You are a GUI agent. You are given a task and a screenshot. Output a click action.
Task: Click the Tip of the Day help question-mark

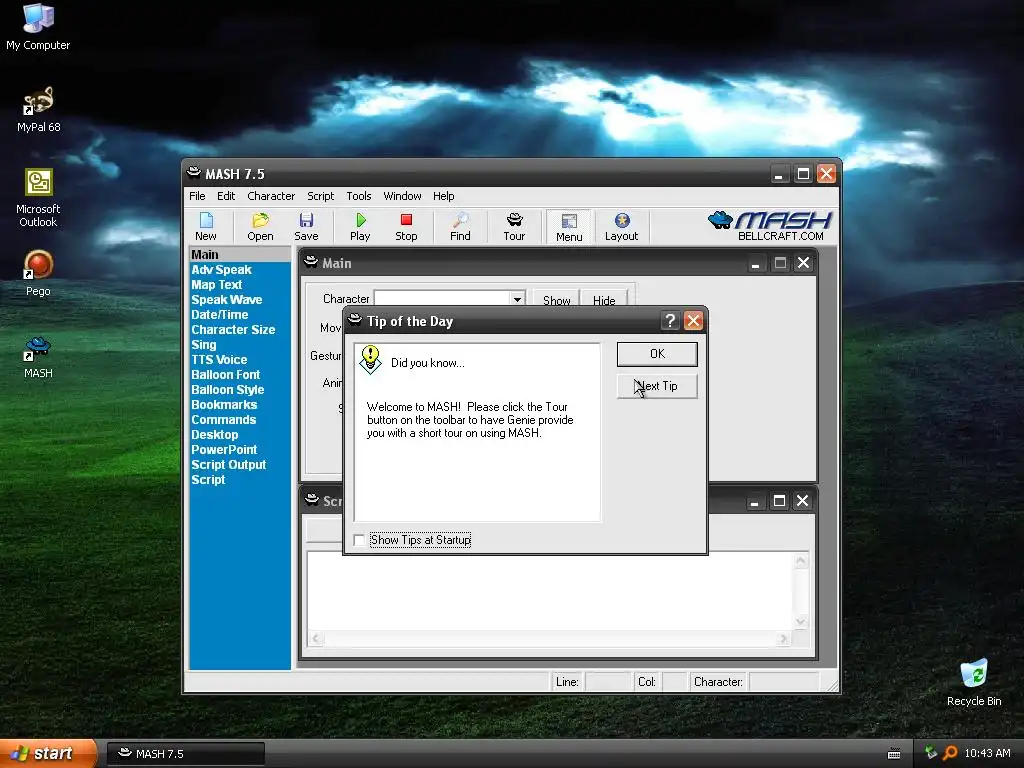670,321
